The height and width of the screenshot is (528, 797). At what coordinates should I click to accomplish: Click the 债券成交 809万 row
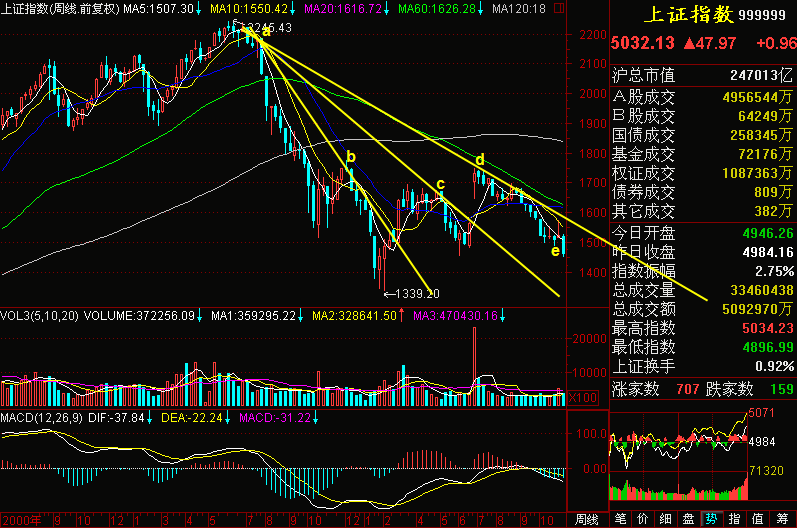[702, 192]
